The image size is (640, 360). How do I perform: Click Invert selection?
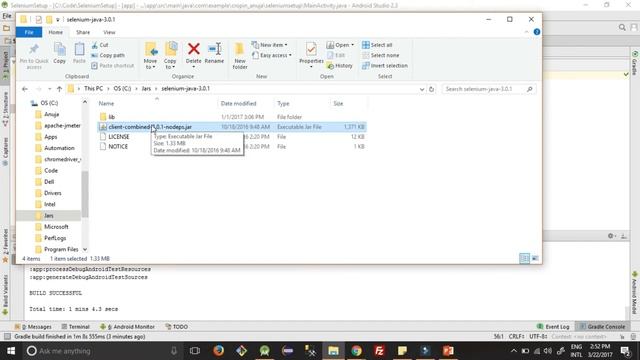384,66
